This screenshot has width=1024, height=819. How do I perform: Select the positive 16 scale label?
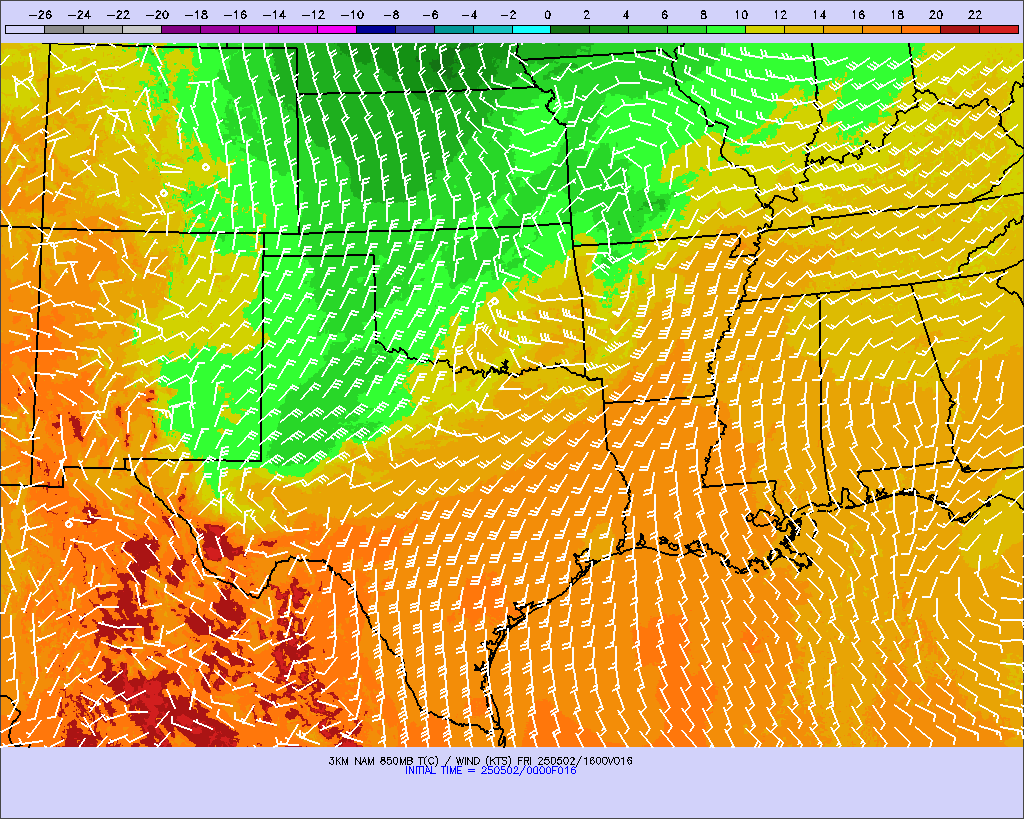858,15
